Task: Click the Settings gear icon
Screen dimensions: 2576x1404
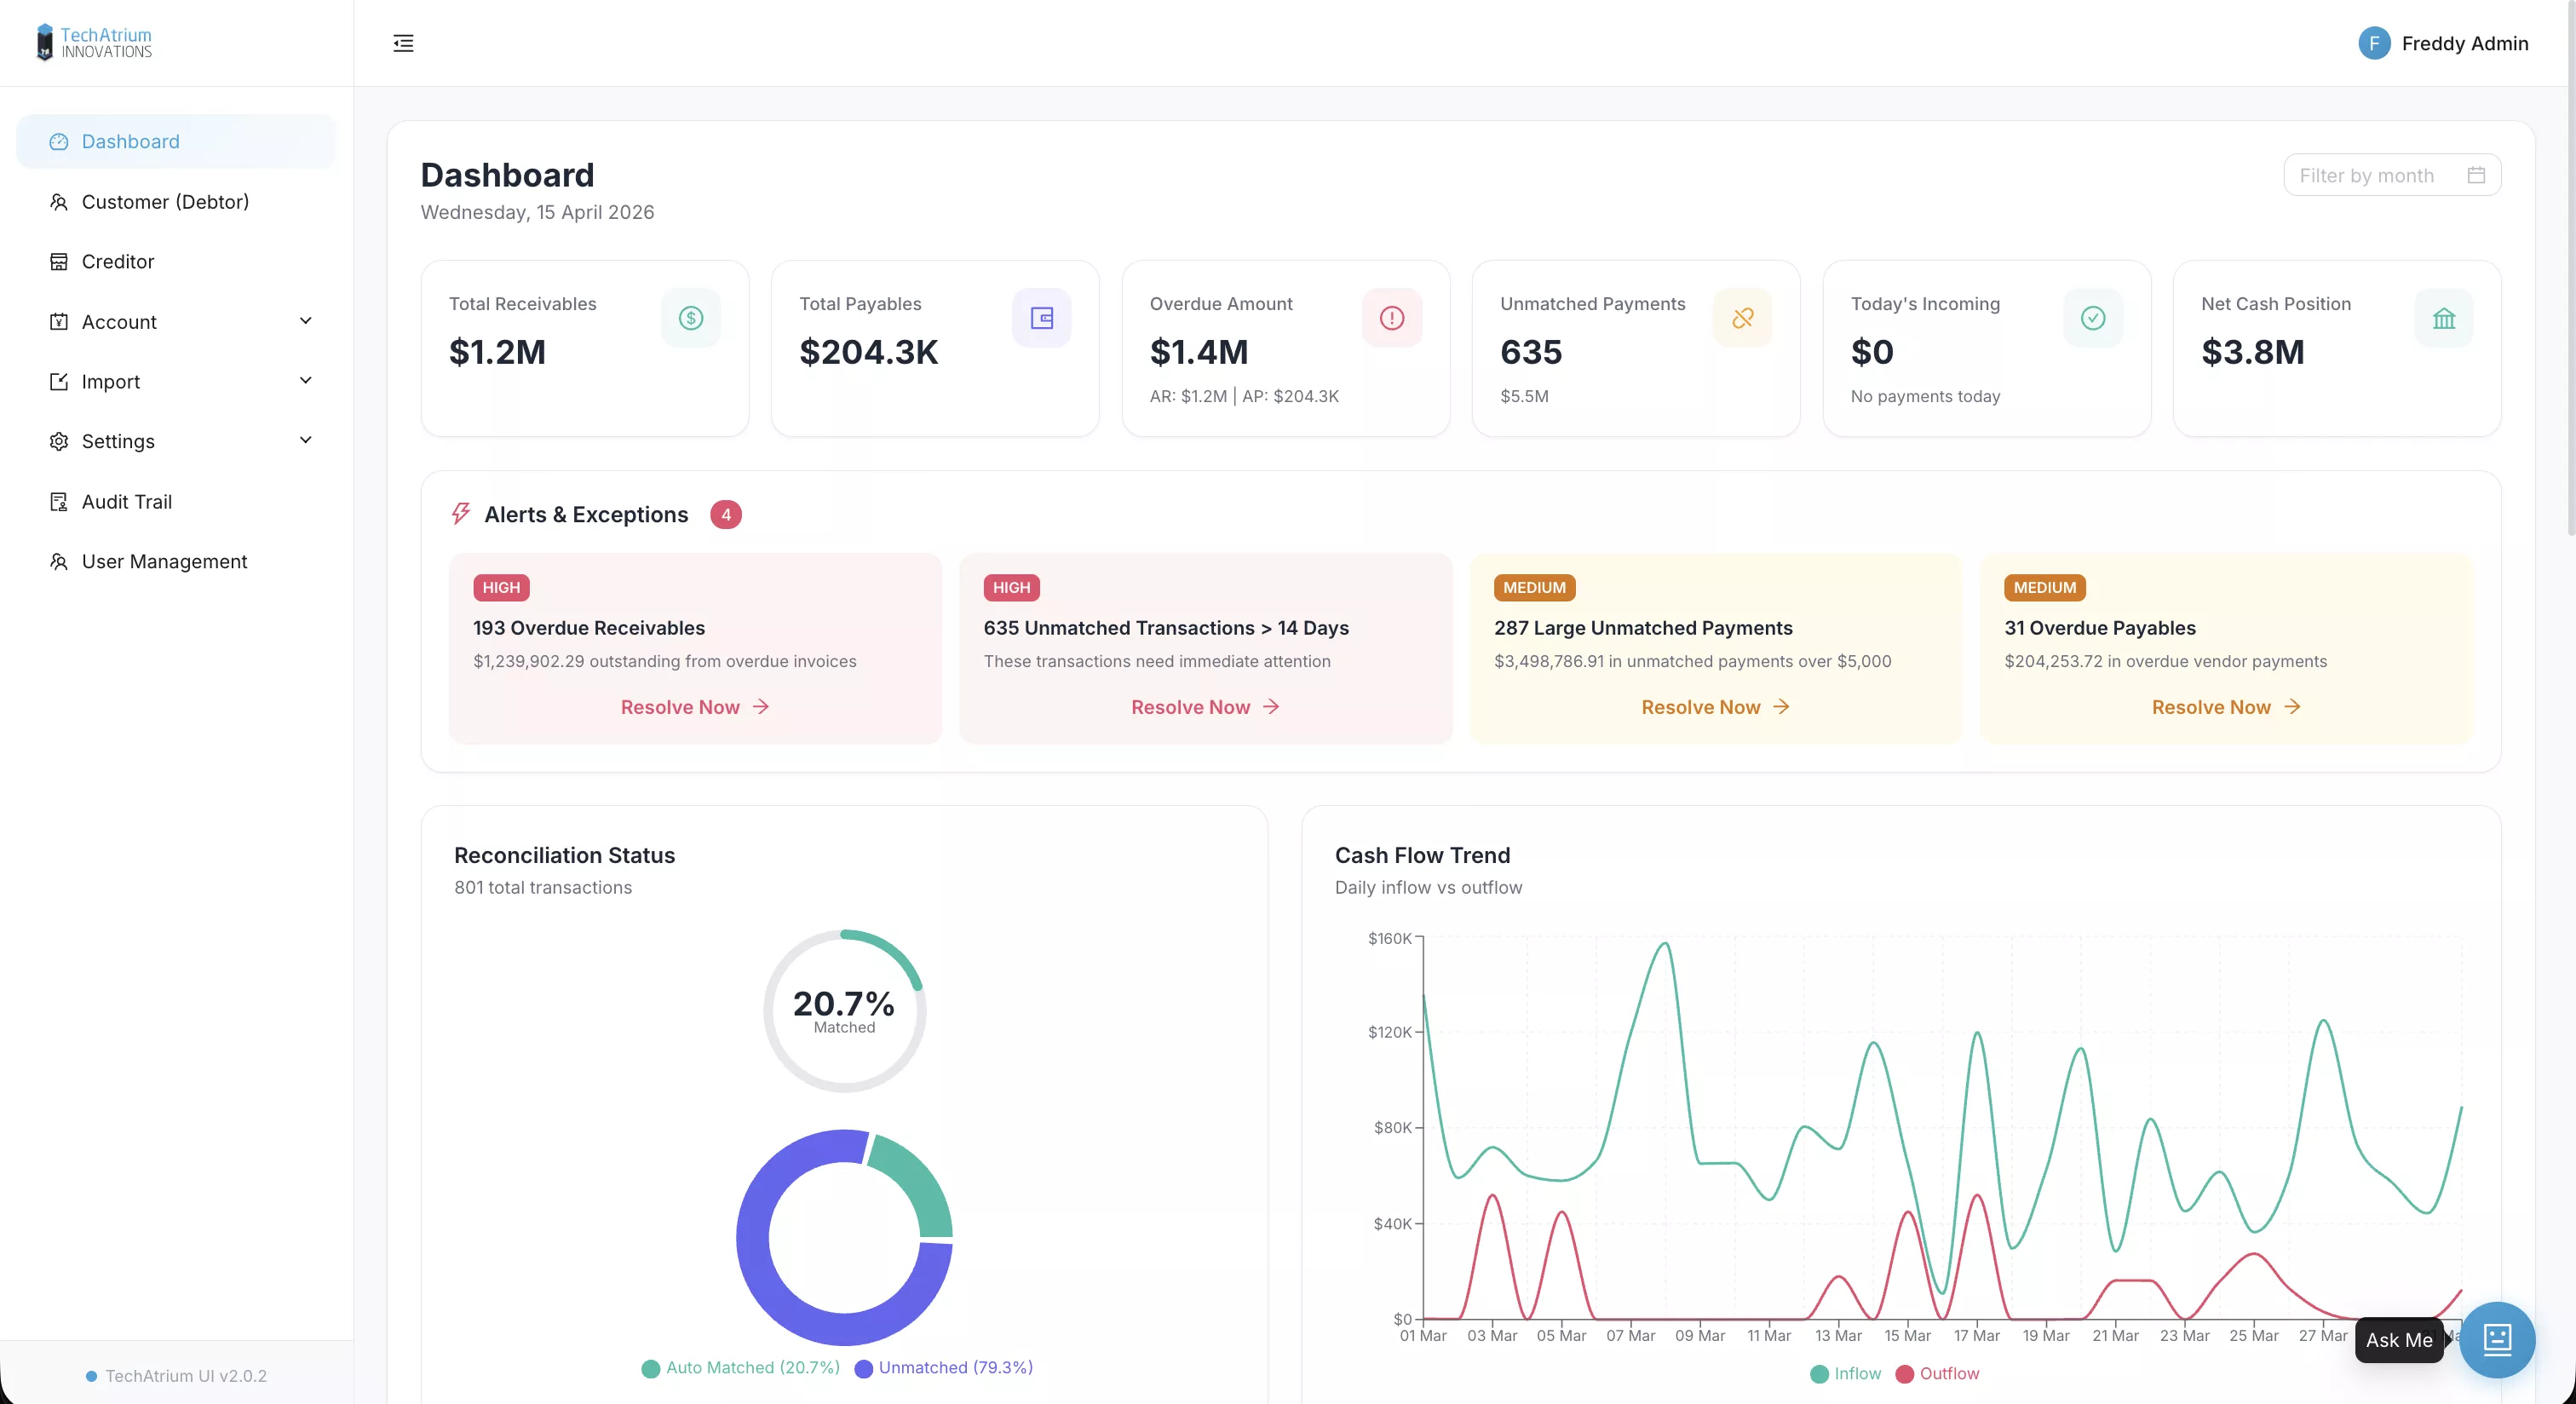Action: click(59, 441)
